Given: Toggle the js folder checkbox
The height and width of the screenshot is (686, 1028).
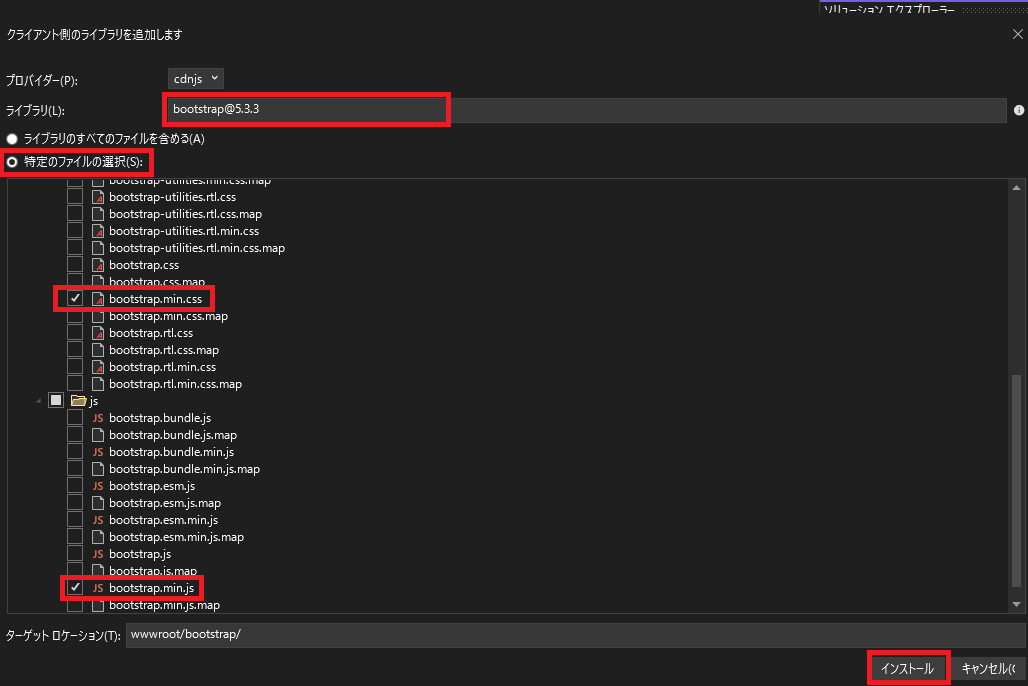Looking at the screenshot, I should coord(56,401).
